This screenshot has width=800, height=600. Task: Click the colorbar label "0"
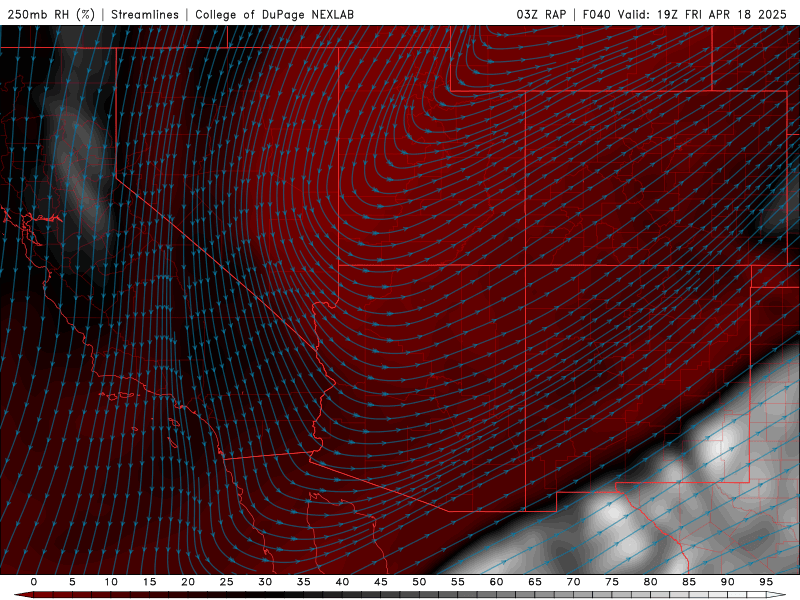(34, 582)
